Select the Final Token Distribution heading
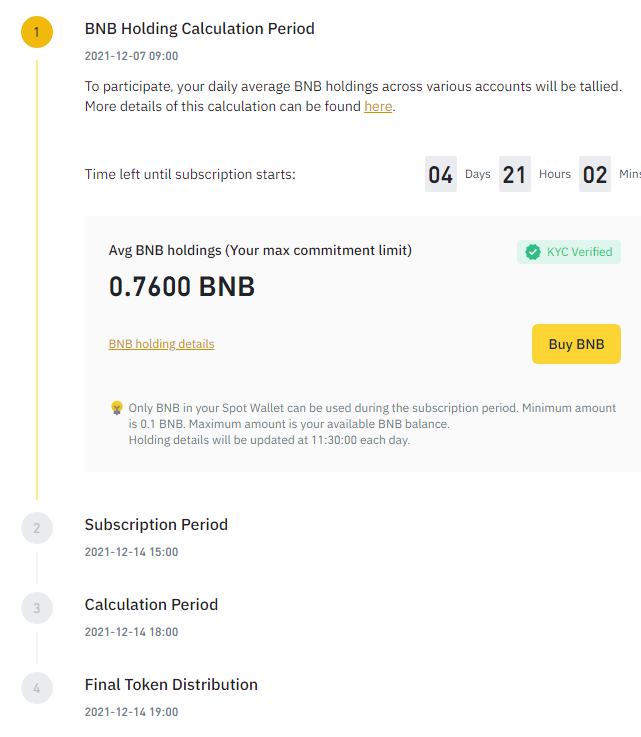Screen dimensions: 641x737 click(171, 685)
